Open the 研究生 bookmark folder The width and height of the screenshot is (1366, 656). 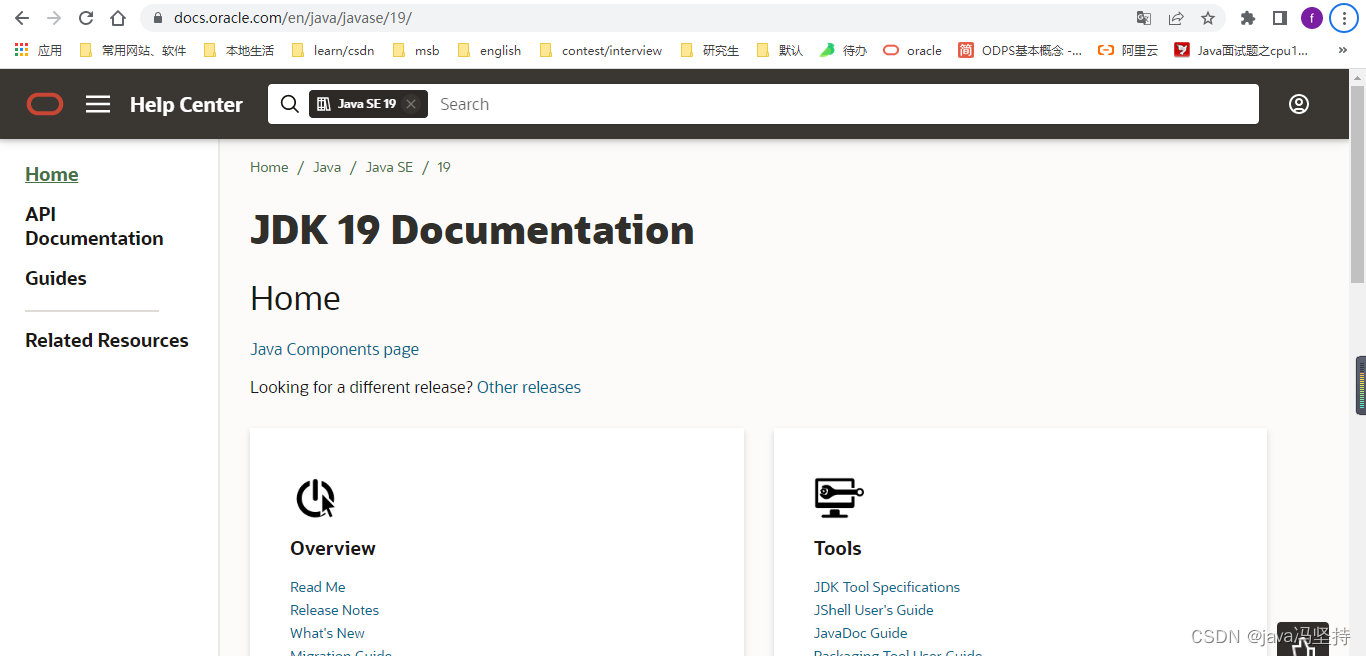point(709,50)
